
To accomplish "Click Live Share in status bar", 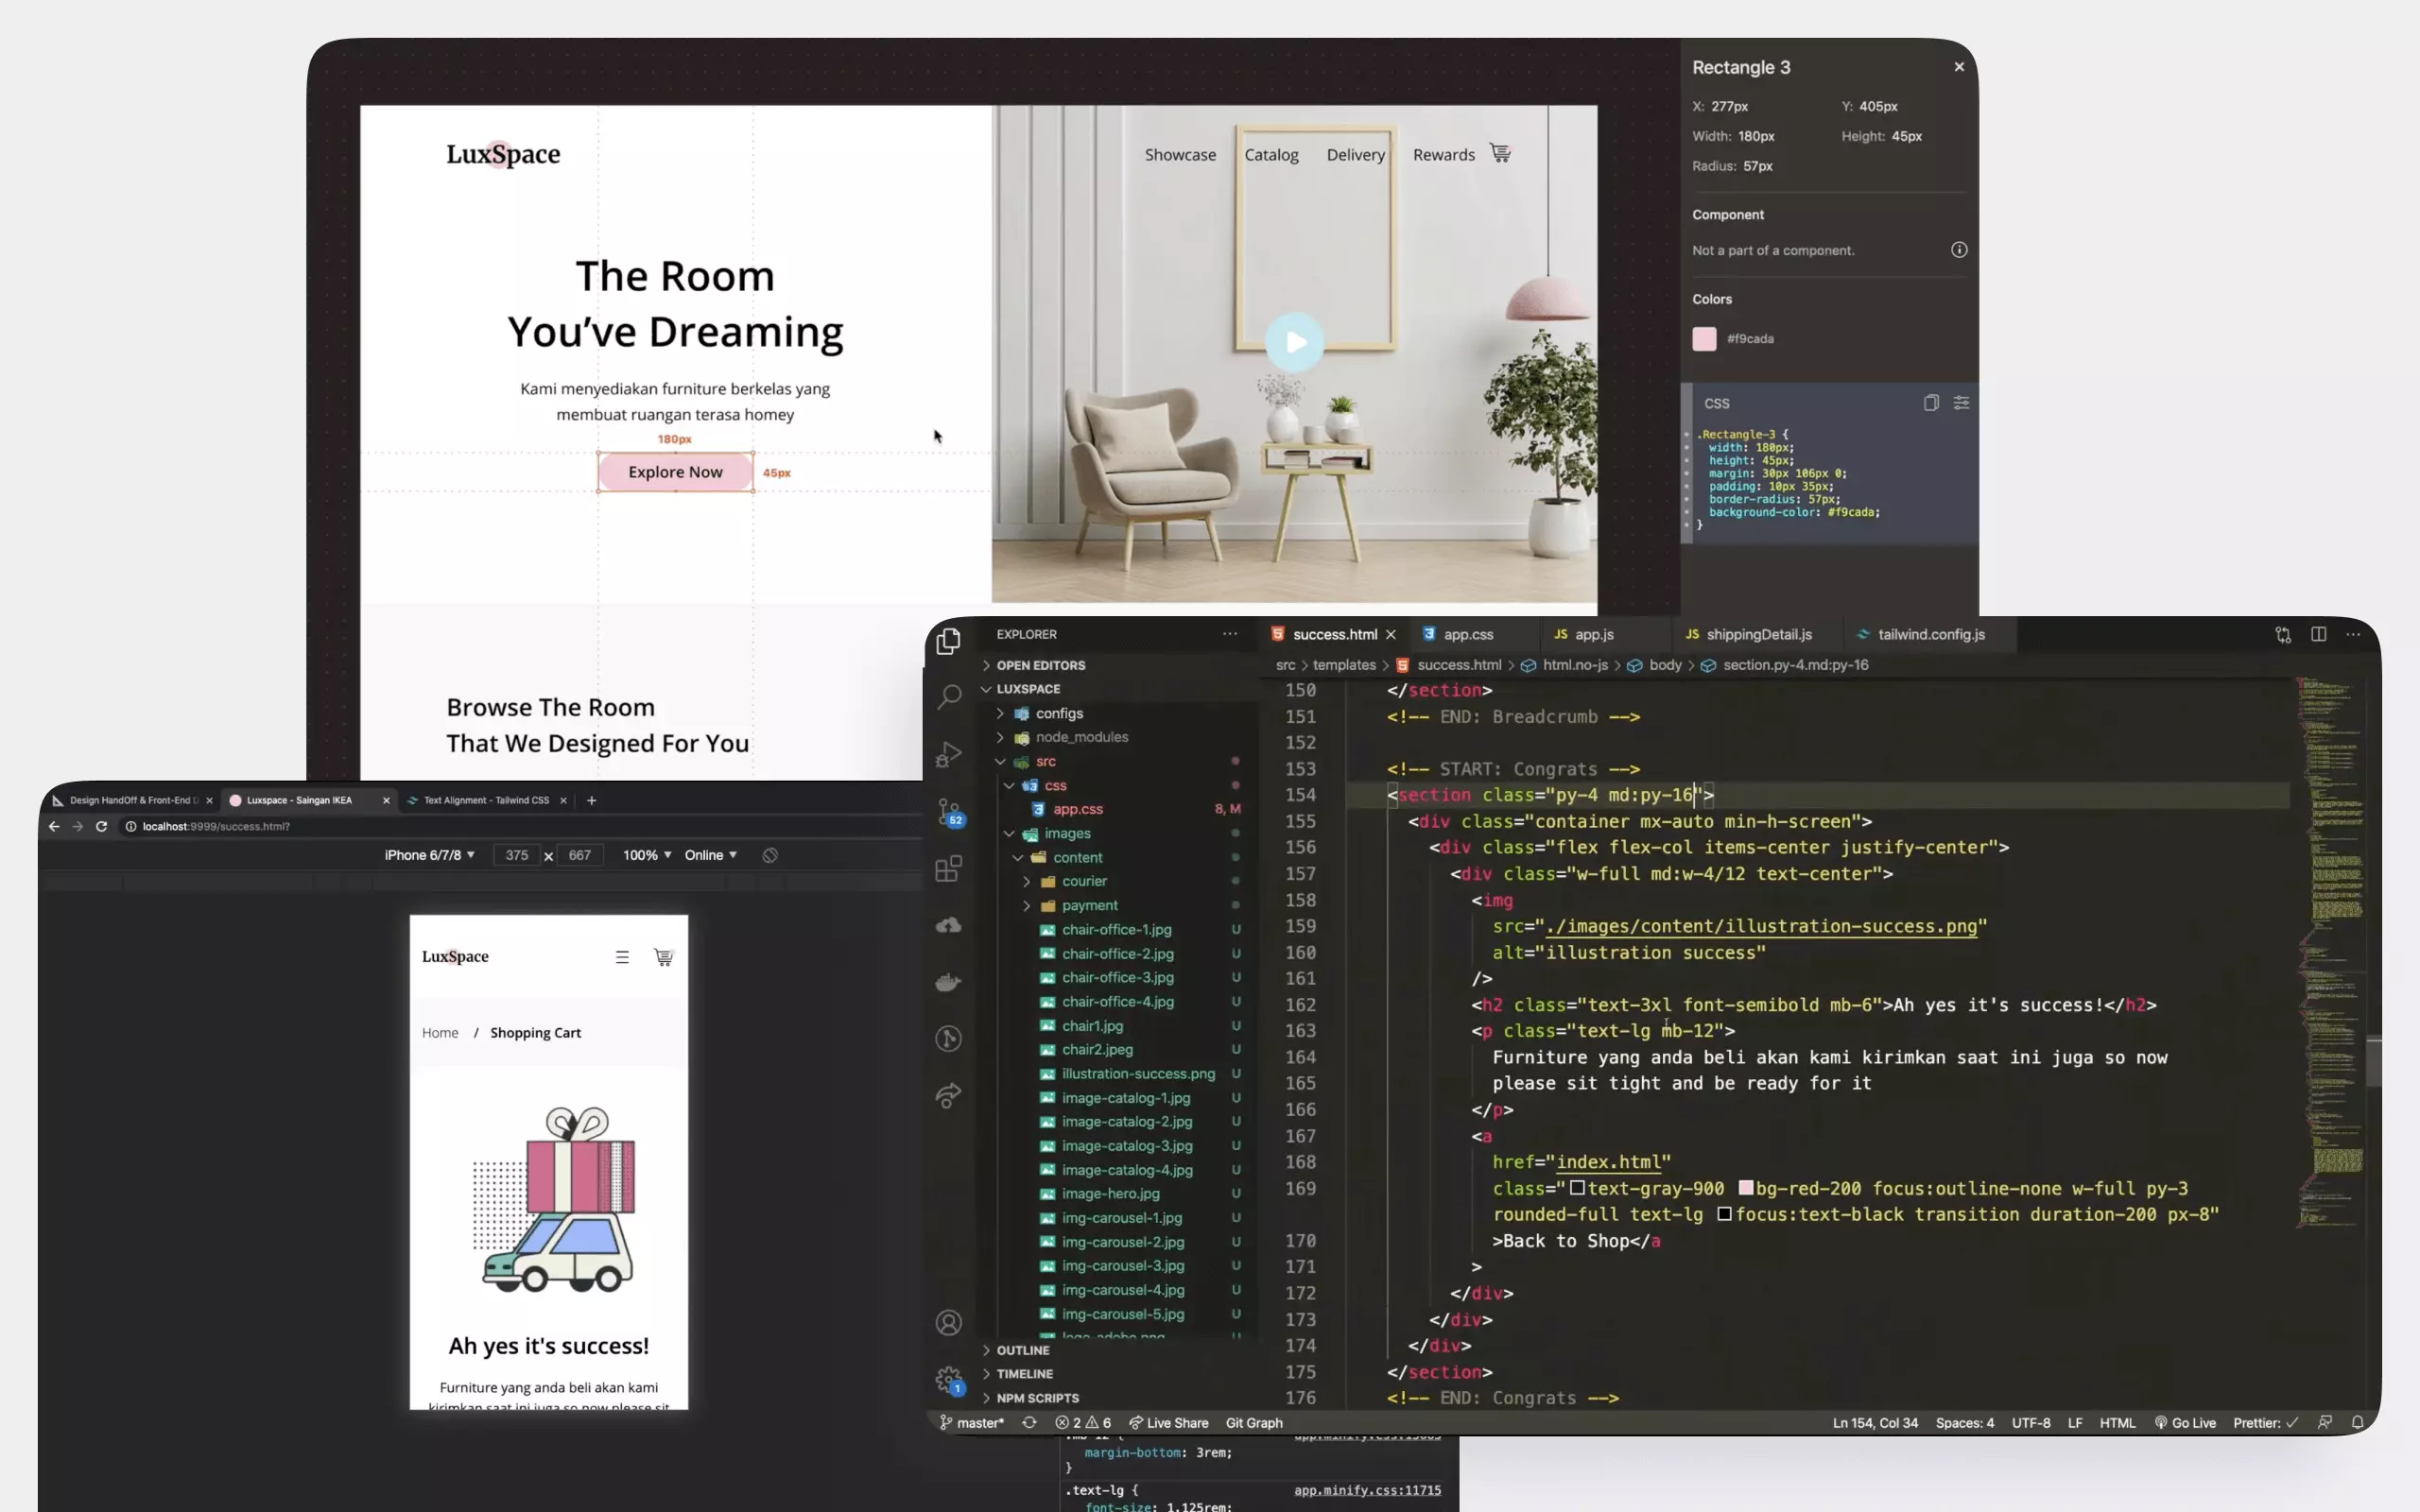I will pos(1168,1422).
